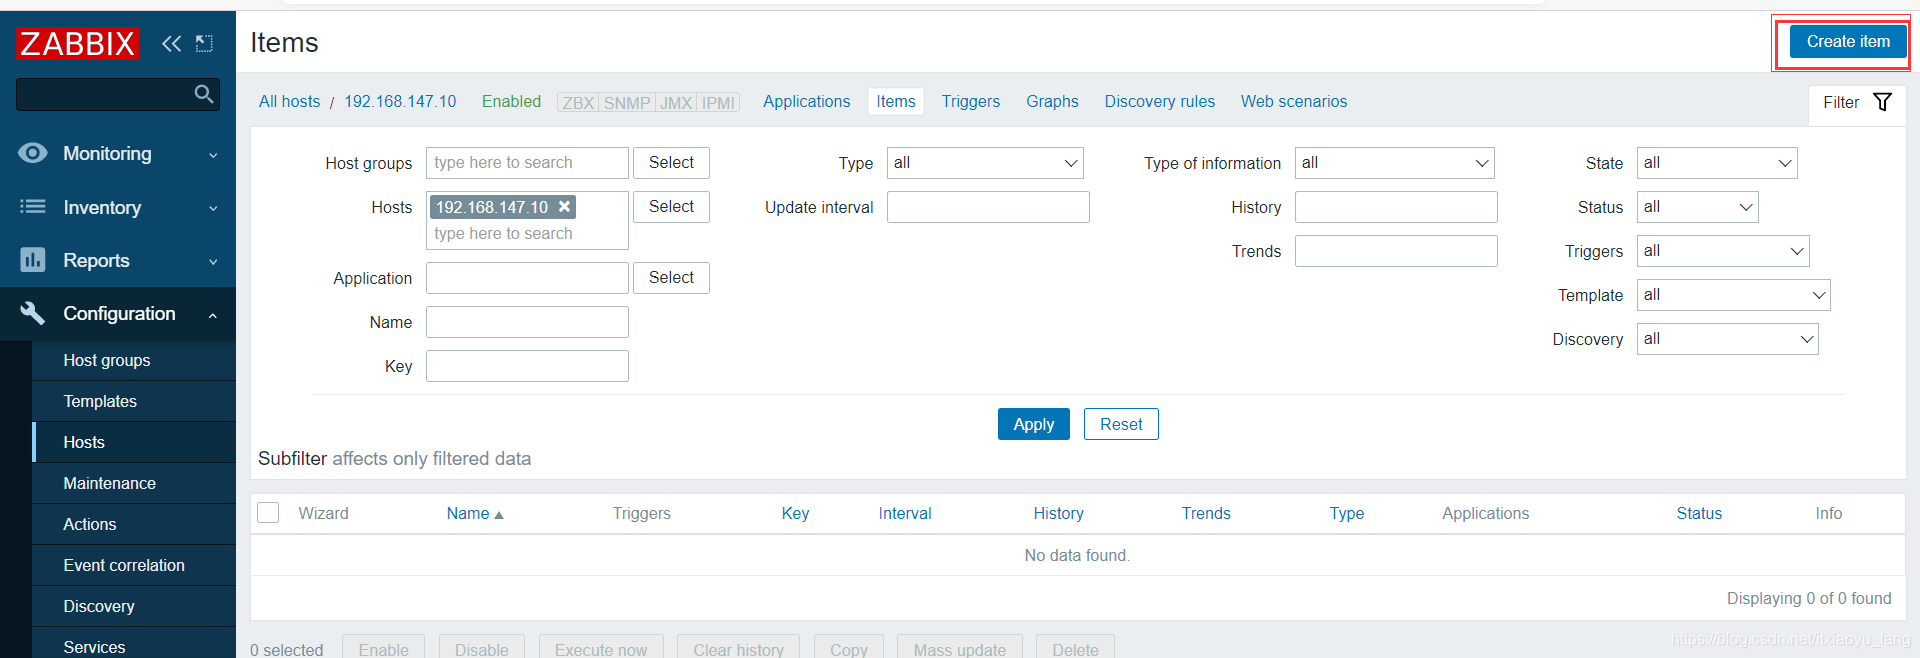Focus the Key filter input field
Screen dimensions: 1920x658
pyautogui.click(x=527, y=366)
